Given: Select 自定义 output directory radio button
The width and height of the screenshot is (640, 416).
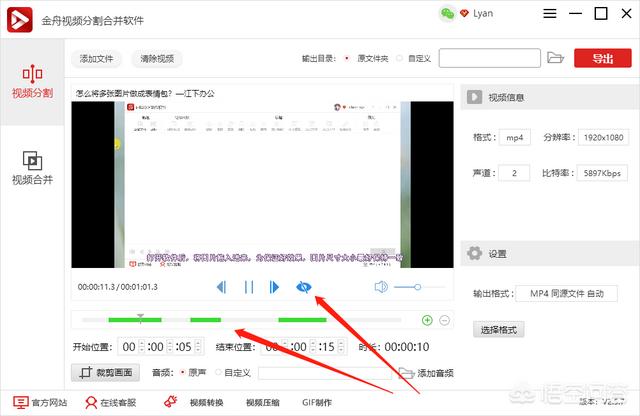Looking at the screenshot, I should click(x=400, y=58).
